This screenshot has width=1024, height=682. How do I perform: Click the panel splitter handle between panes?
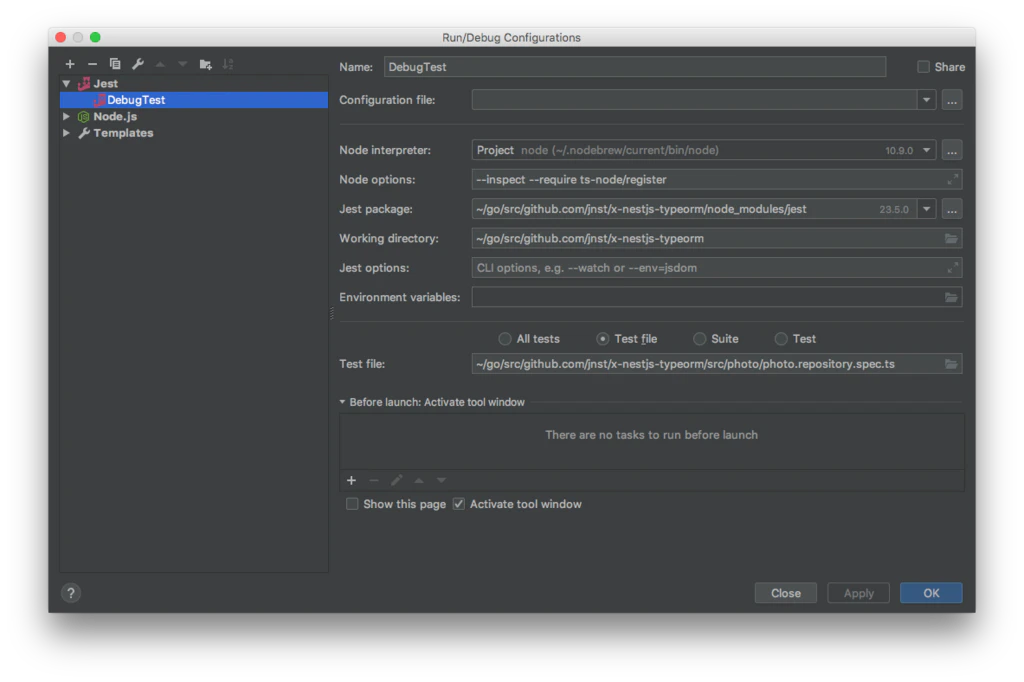tap(332, 314)
